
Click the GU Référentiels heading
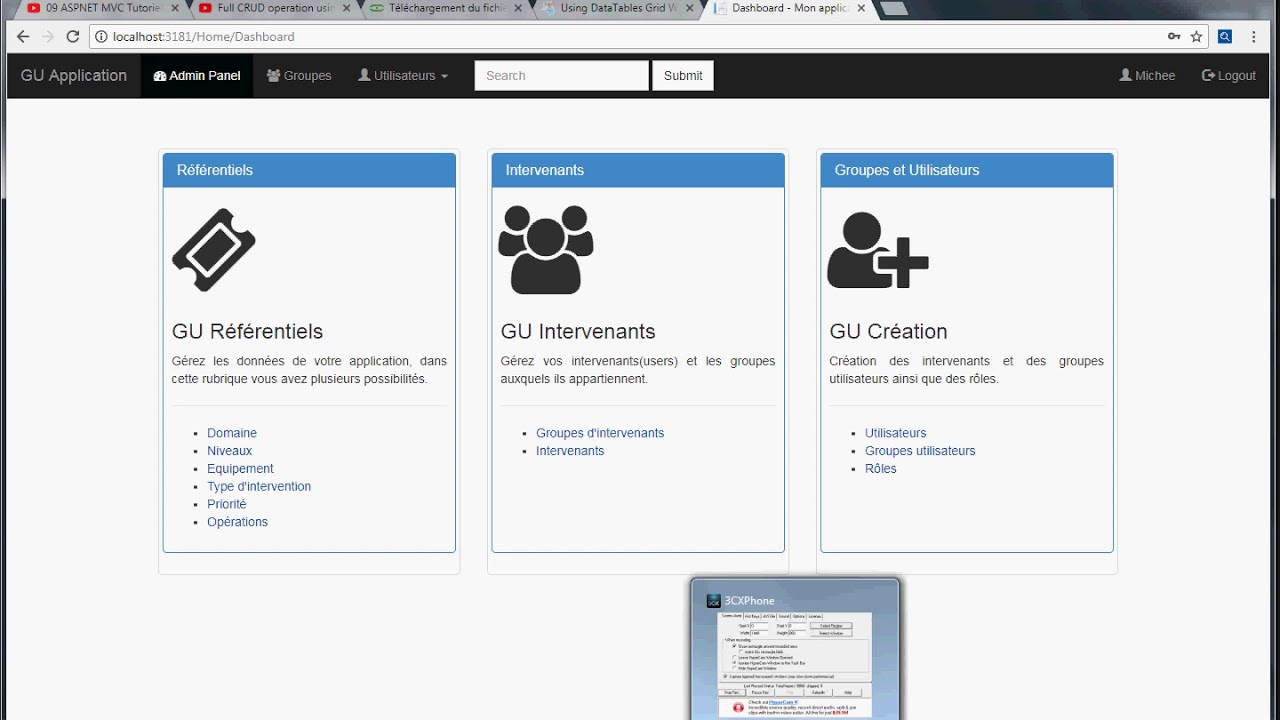pos(248,331)
